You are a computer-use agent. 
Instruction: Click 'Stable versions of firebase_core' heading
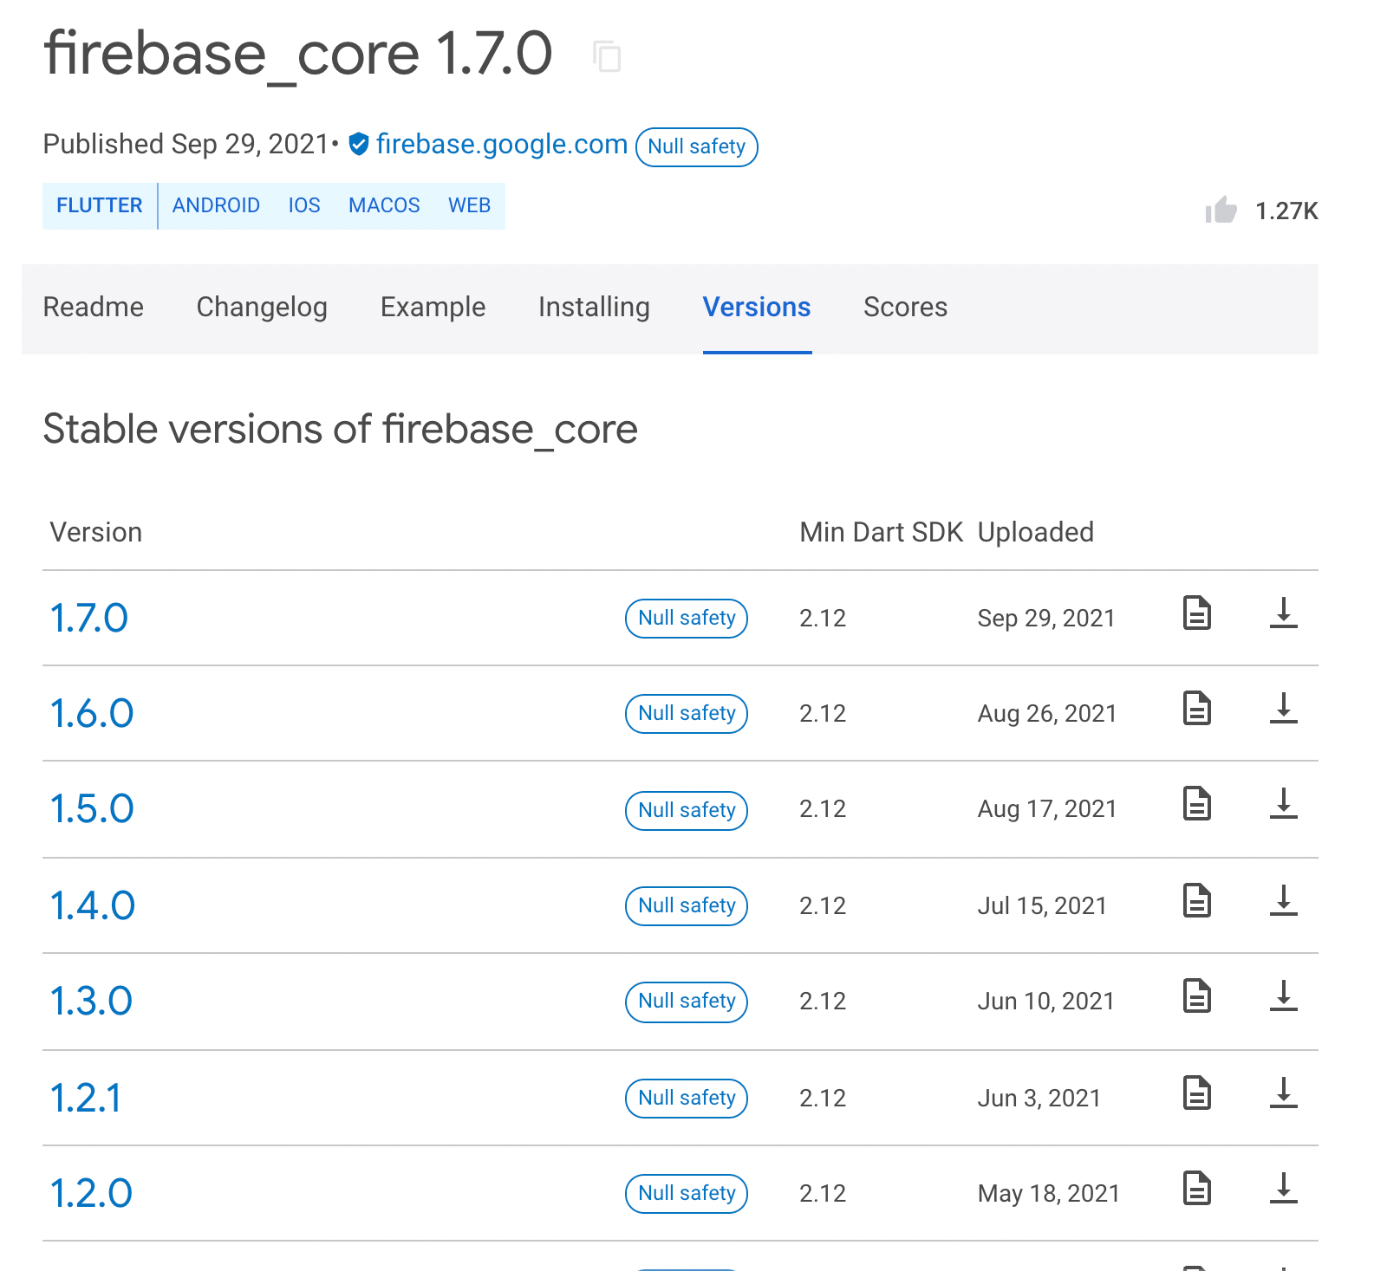click(340, 430)
